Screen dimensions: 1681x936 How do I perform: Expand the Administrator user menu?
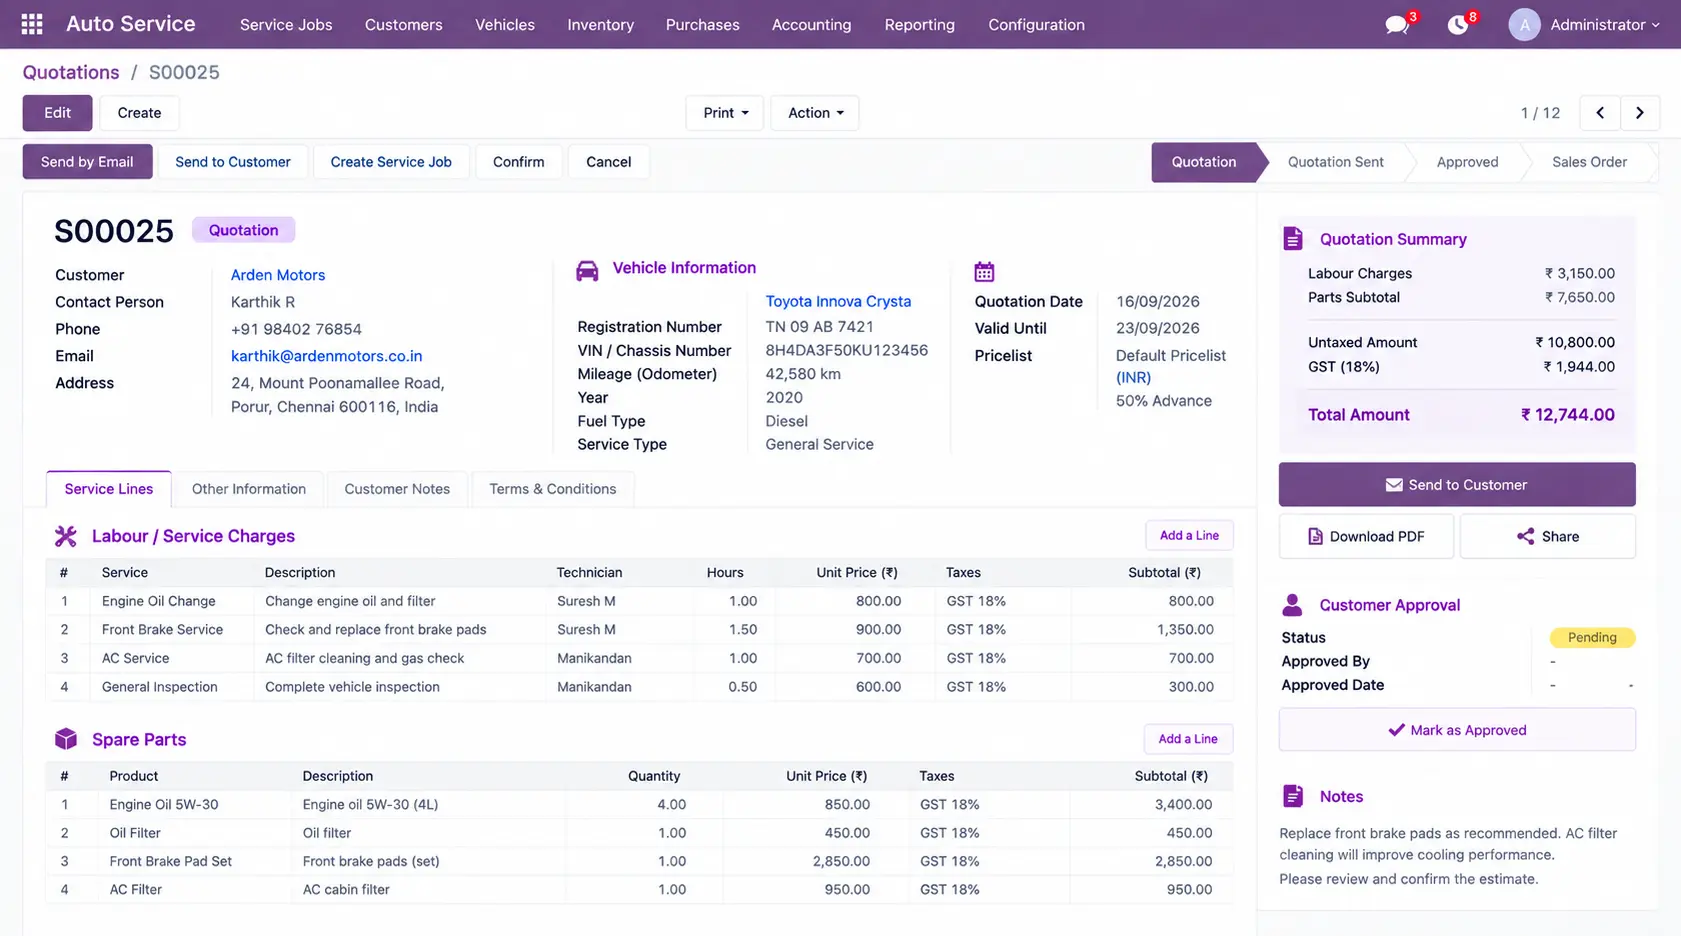pos(1605,25)
